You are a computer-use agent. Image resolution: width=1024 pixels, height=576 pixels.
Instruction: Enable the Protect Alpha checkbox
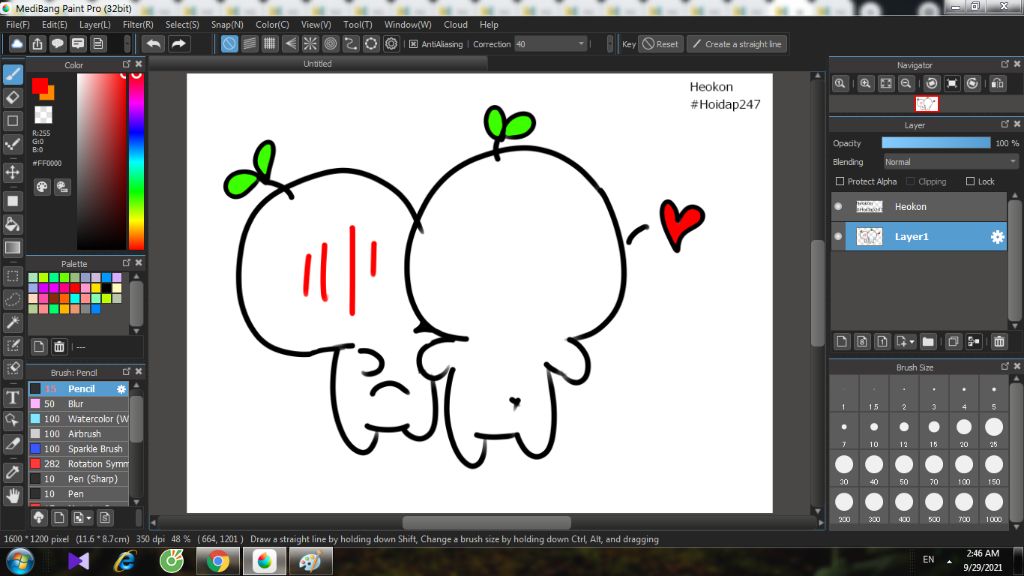click(x=840, y=182)
